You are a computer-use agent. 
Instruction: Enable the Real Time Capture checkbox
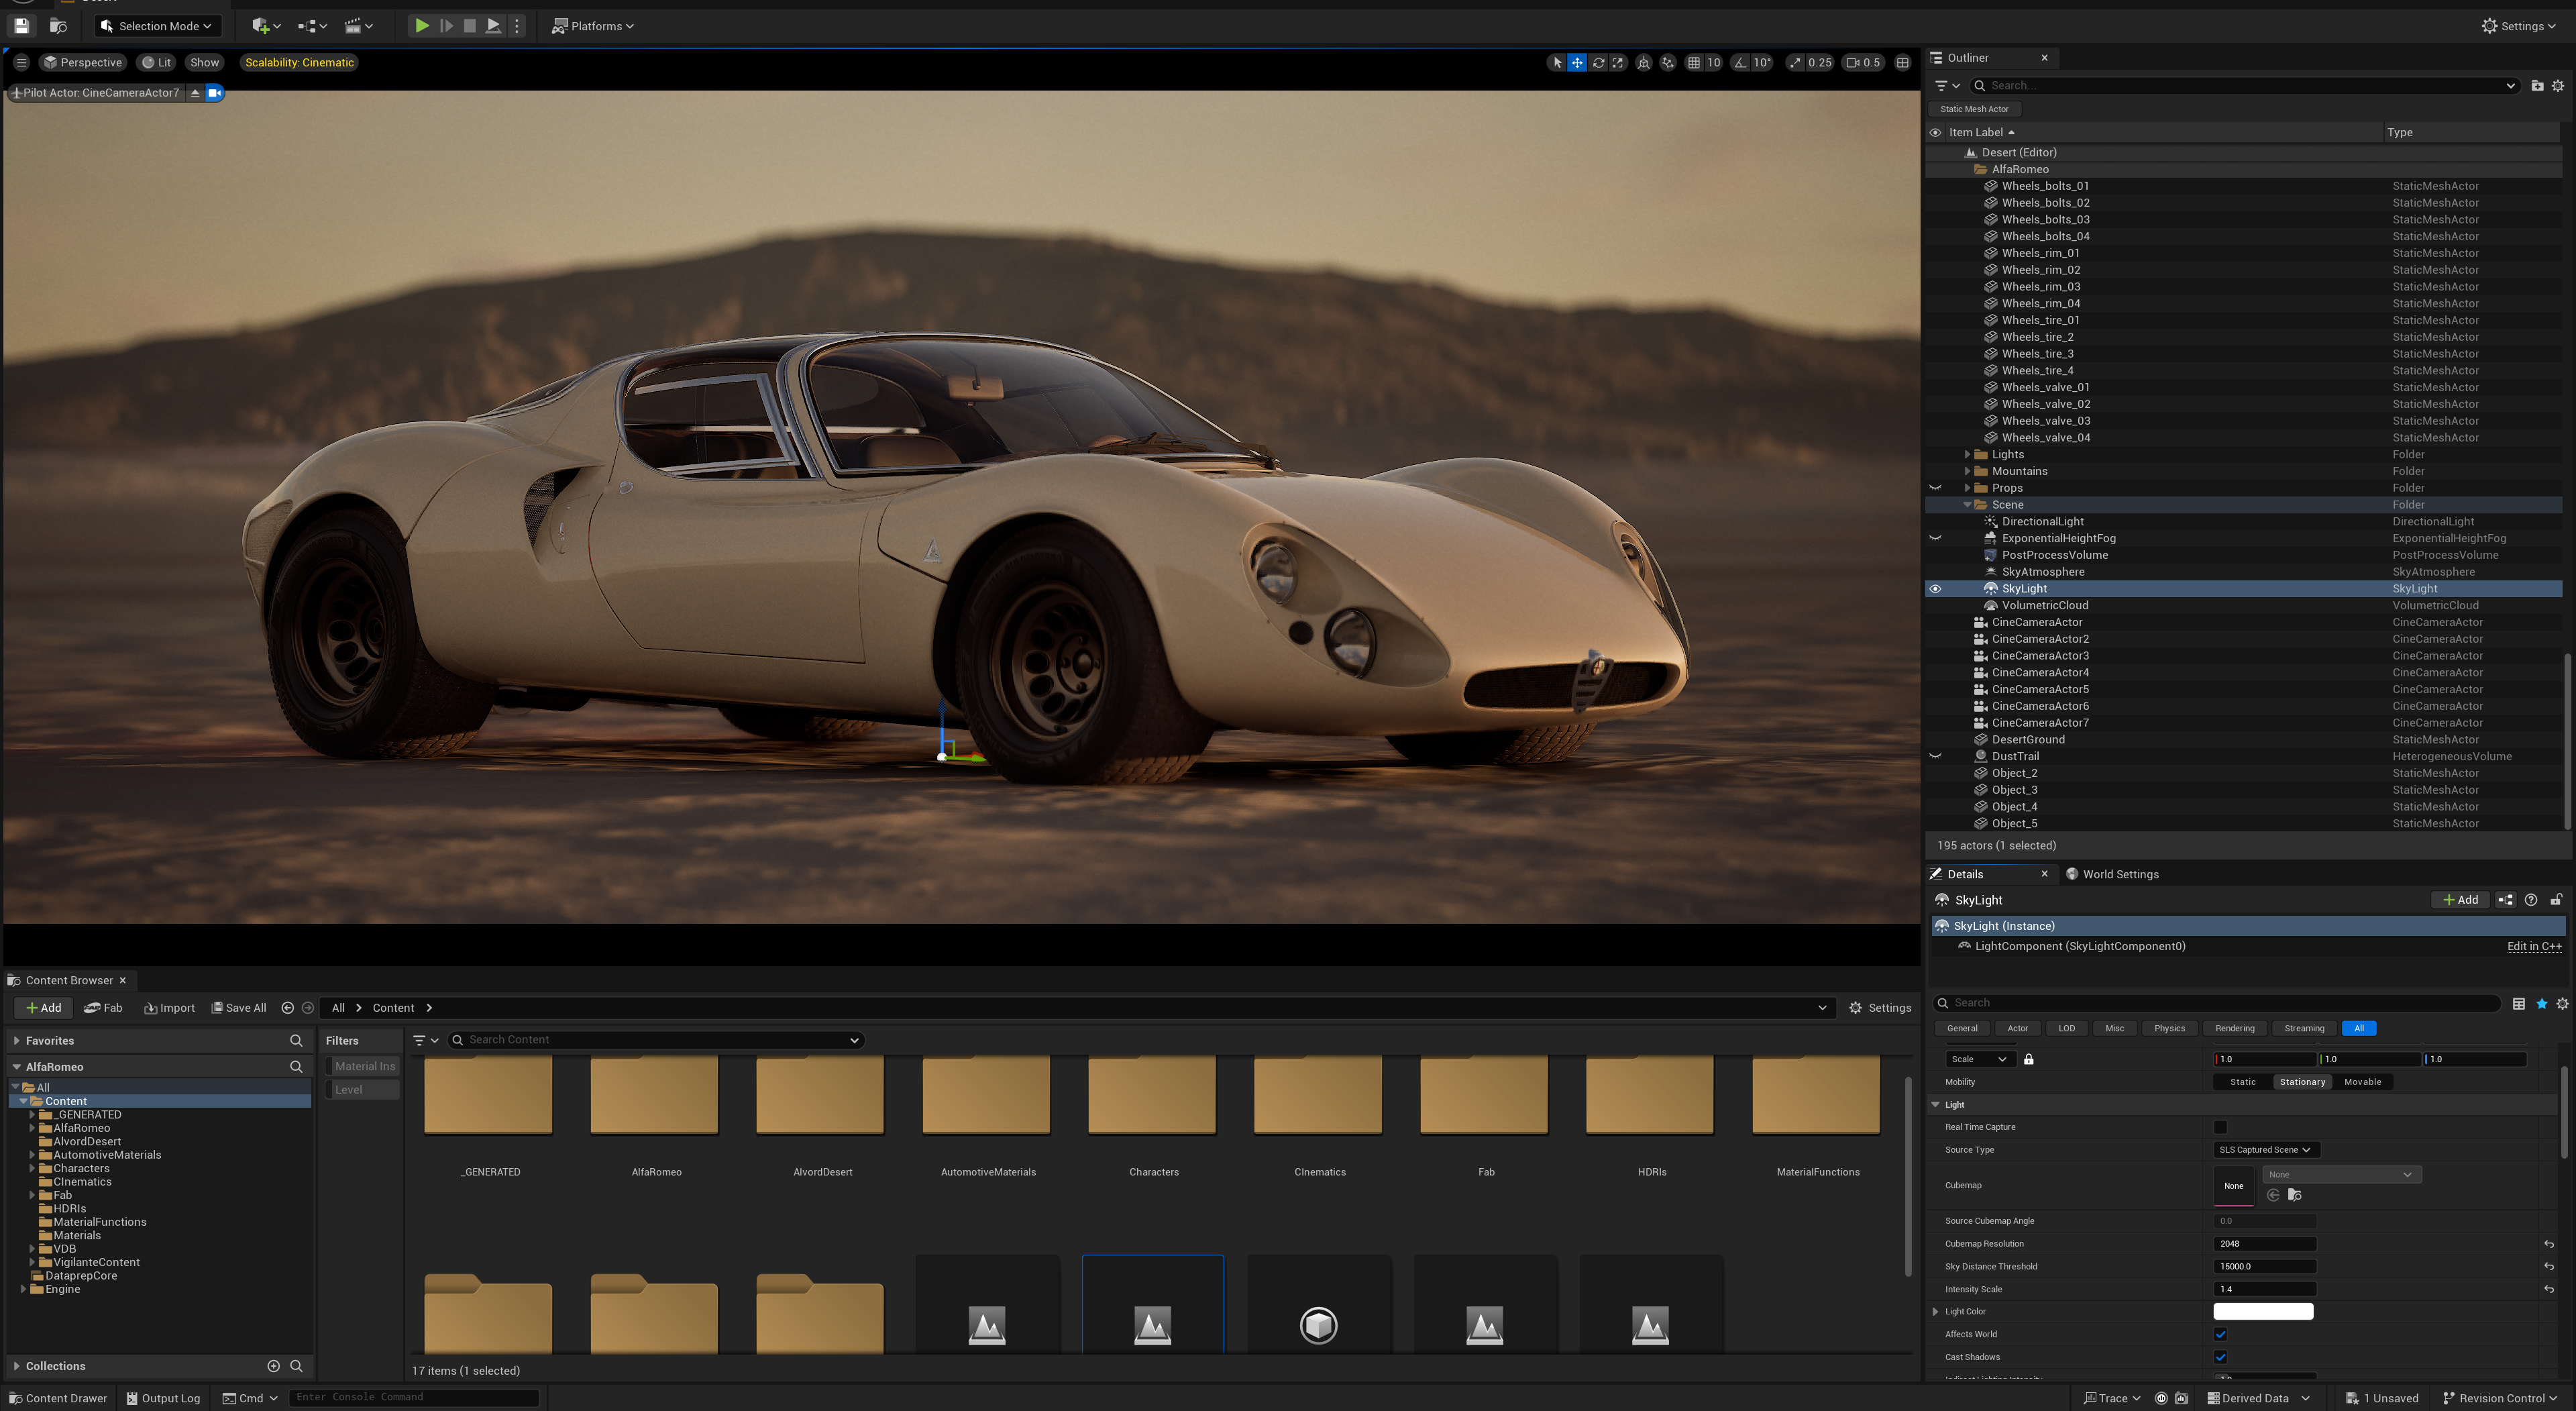(2220, 1127)
